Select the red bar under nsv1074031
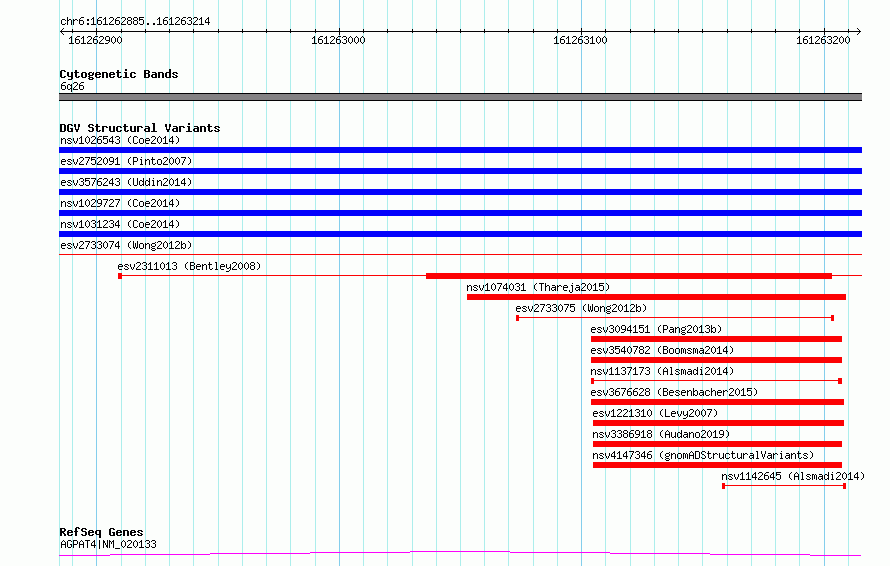The width and height of the screenshot is (890, 566). click(656, 297)
